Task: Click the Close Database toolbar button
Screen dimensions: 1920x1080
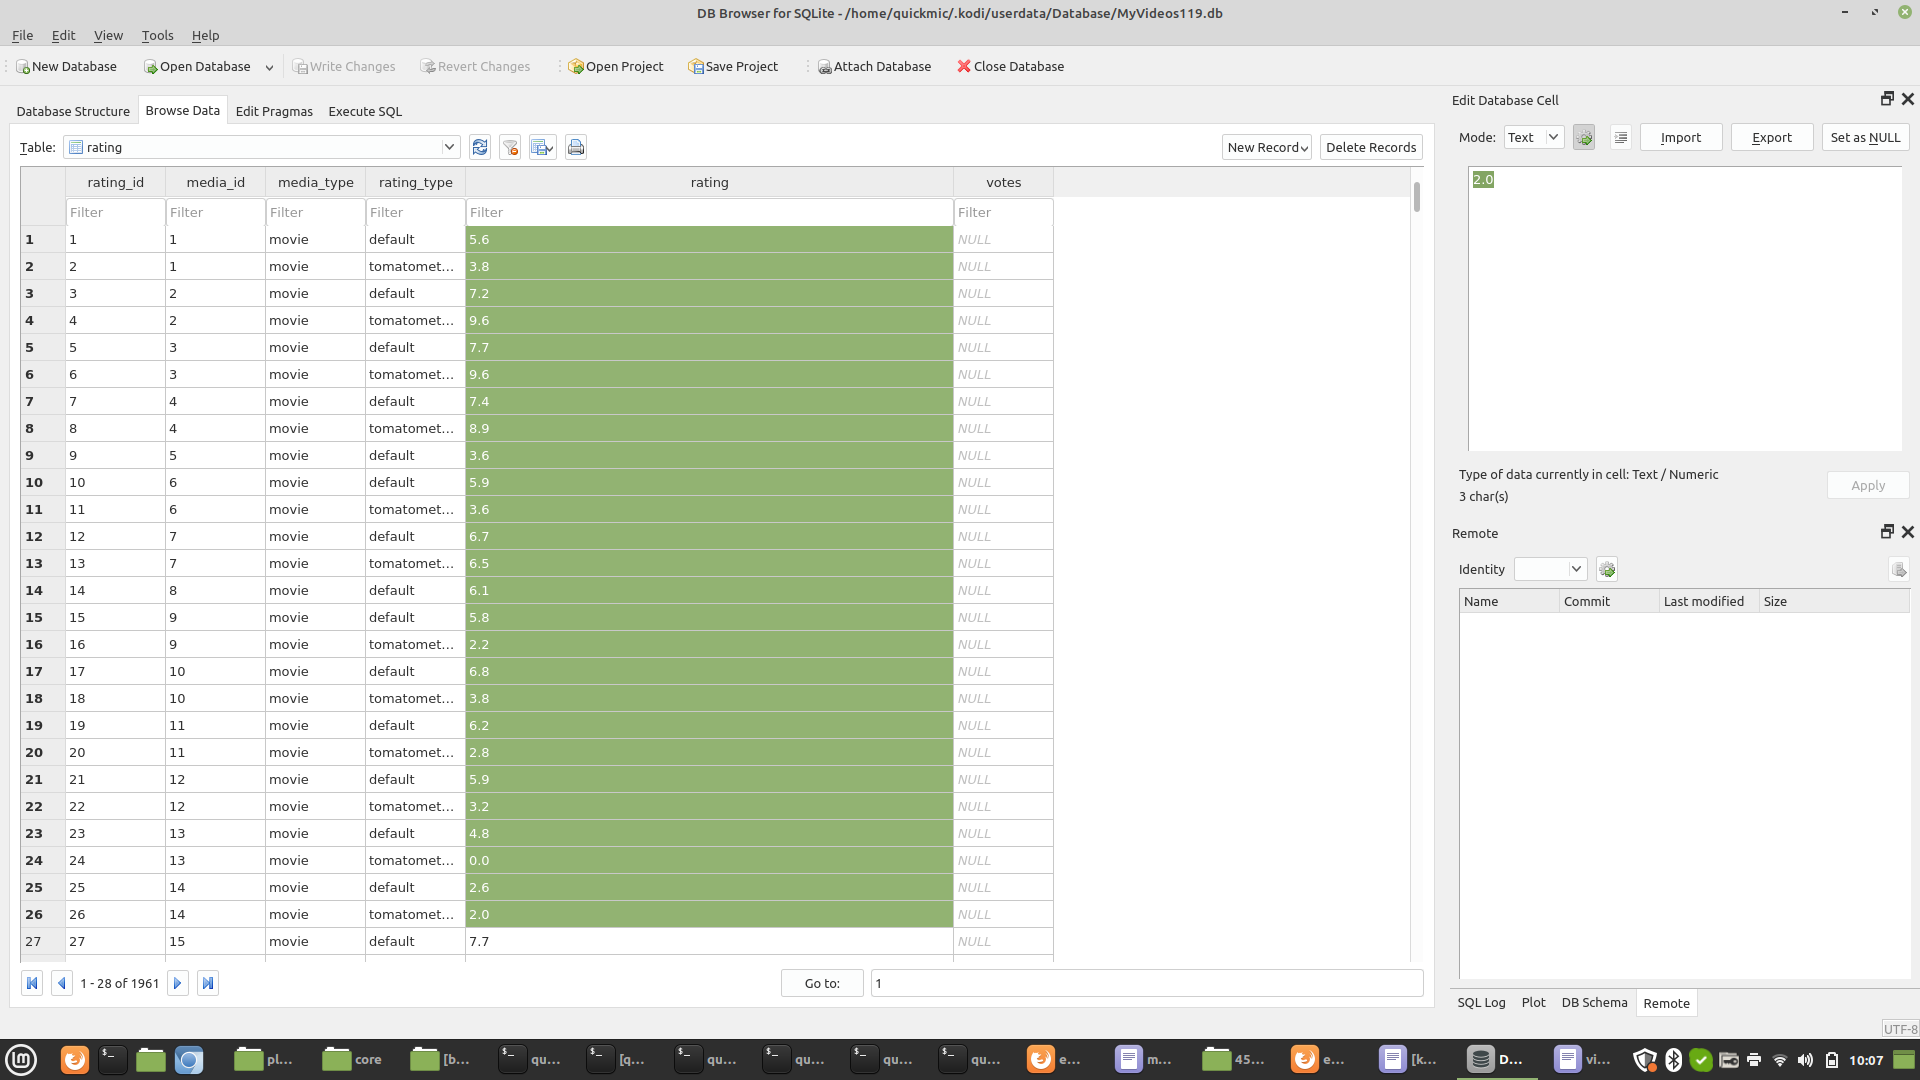Action: (1010, 66)
